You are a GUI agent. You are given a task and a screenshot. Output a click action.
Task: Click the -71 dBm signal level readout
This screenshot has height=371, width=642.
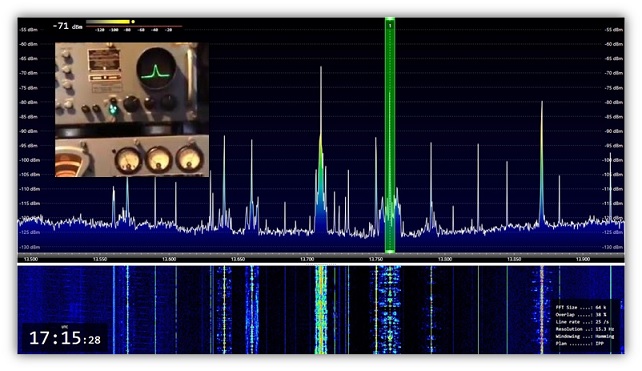(x=67, y=26)
